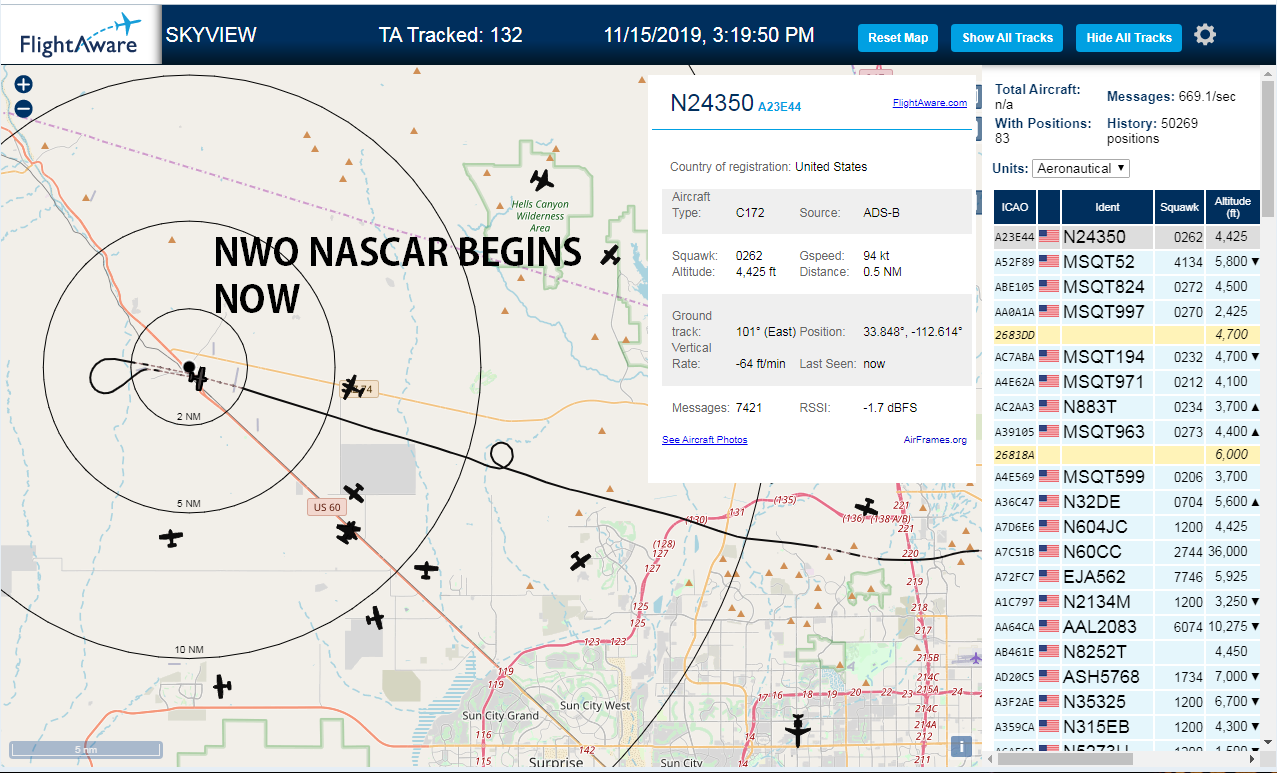The width and height of the screenshot is (1277, 773).
Task: Select unidentified 26818A row
Action: 1127,455
